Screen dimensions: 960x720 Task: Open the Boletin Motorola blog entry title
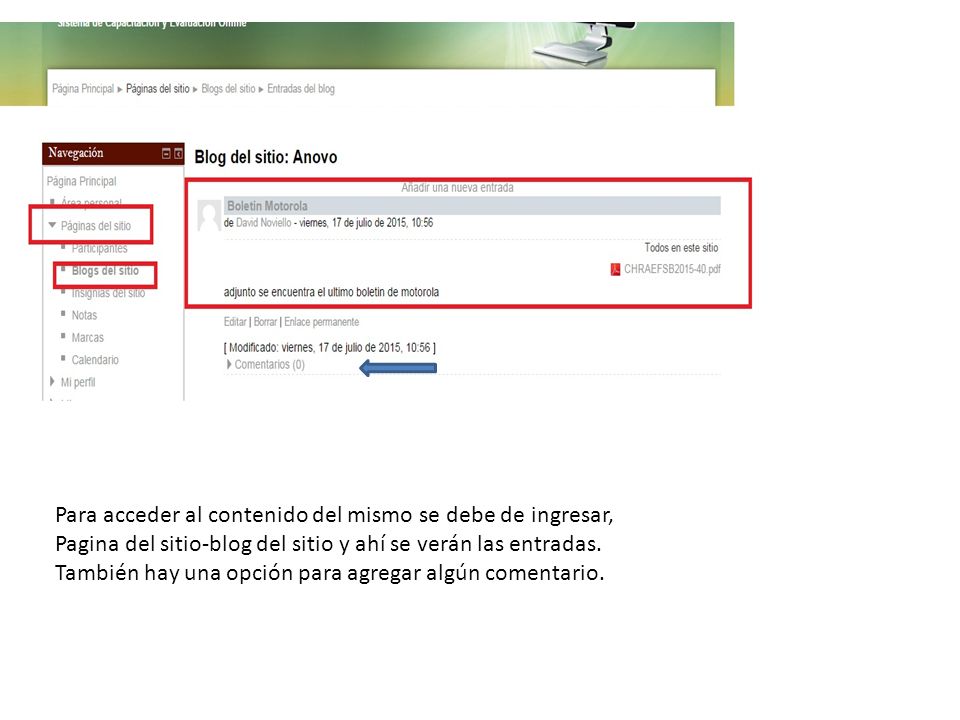[268, 206]
